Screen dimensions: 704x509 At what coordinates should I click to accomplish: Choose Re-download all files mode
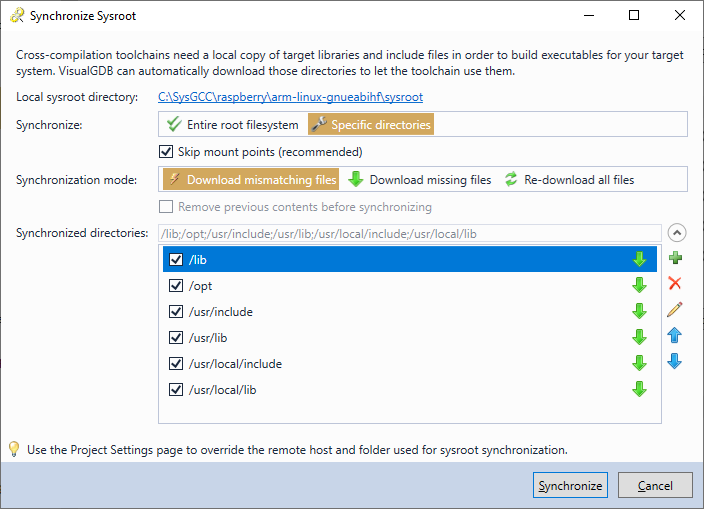point(569,180)
